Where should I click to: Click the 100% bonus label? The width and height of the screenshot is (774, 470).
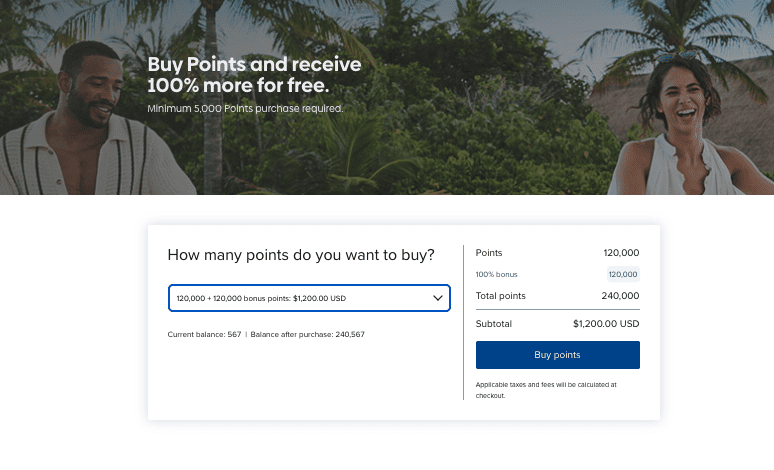(497, 274)
